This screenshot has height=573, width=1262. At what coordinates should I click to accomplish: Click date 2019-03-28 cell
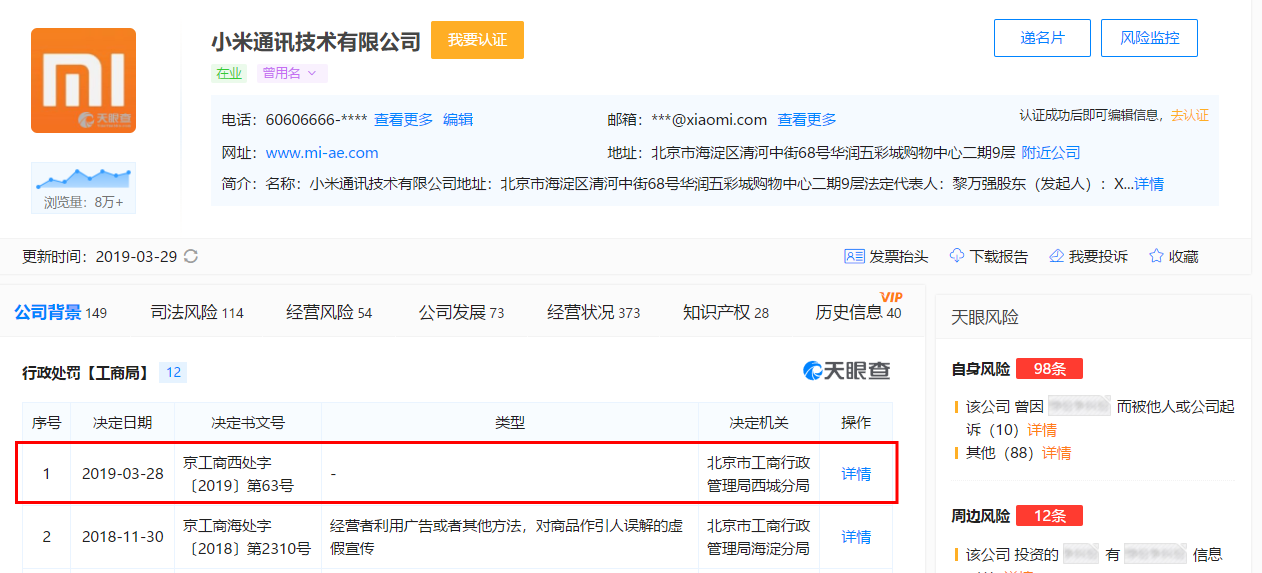(x=123, y=474)
